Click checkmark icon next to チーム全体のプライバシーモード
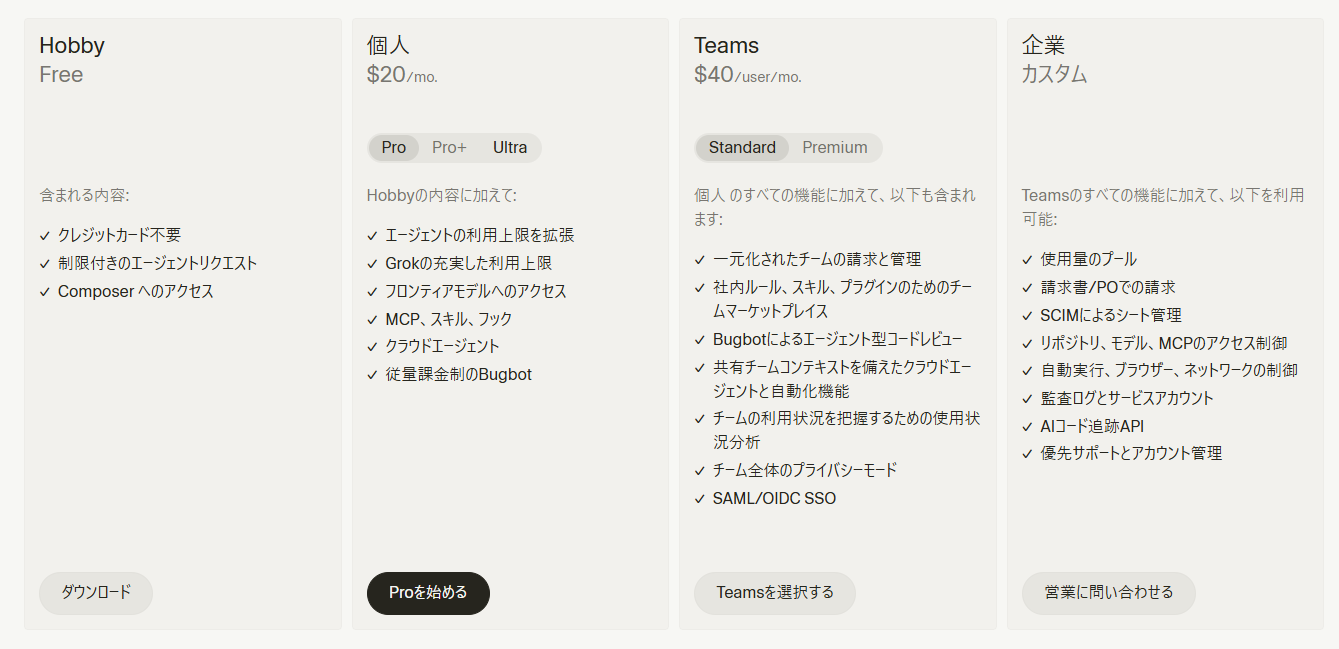Viewport: 1339px width, 649px height. click(700, 471)
